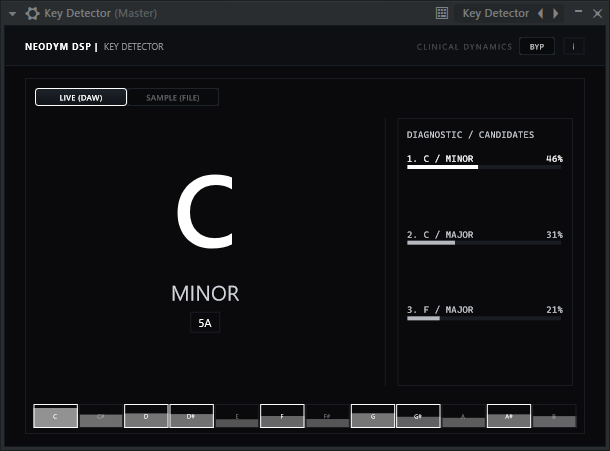Click the A note key
This screenshot has width=610, height=451.
pyautogui.click(x=464, y=416)
